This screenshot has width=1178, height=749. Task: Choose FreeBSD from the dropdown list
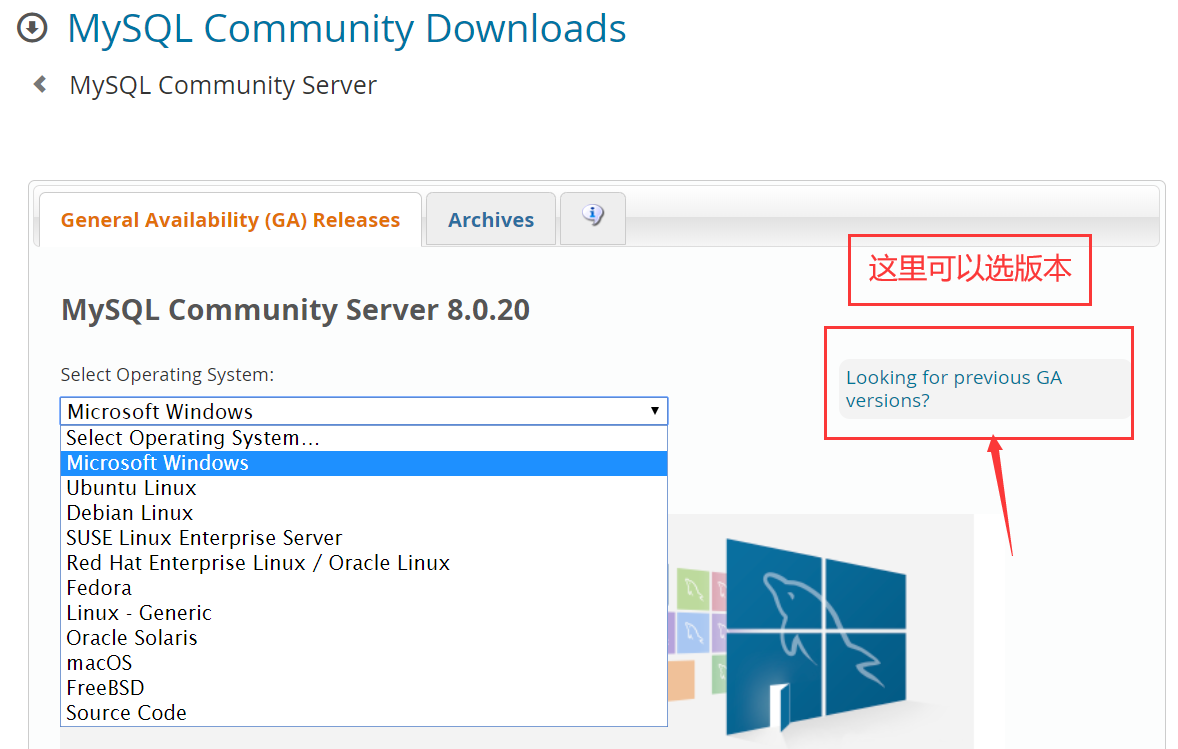364,687
